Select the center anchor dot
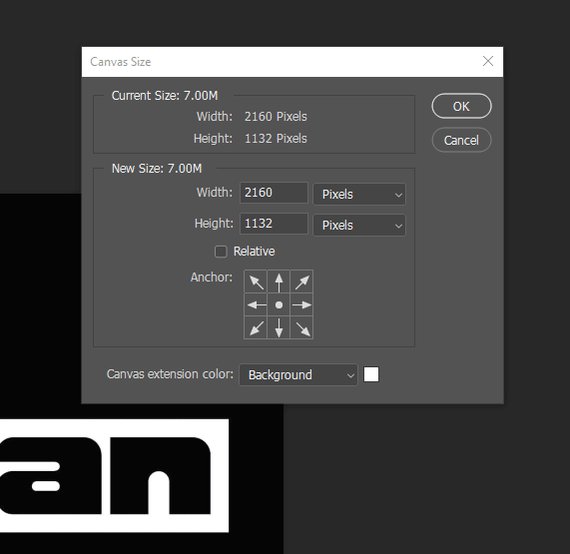 coord(279,305)
